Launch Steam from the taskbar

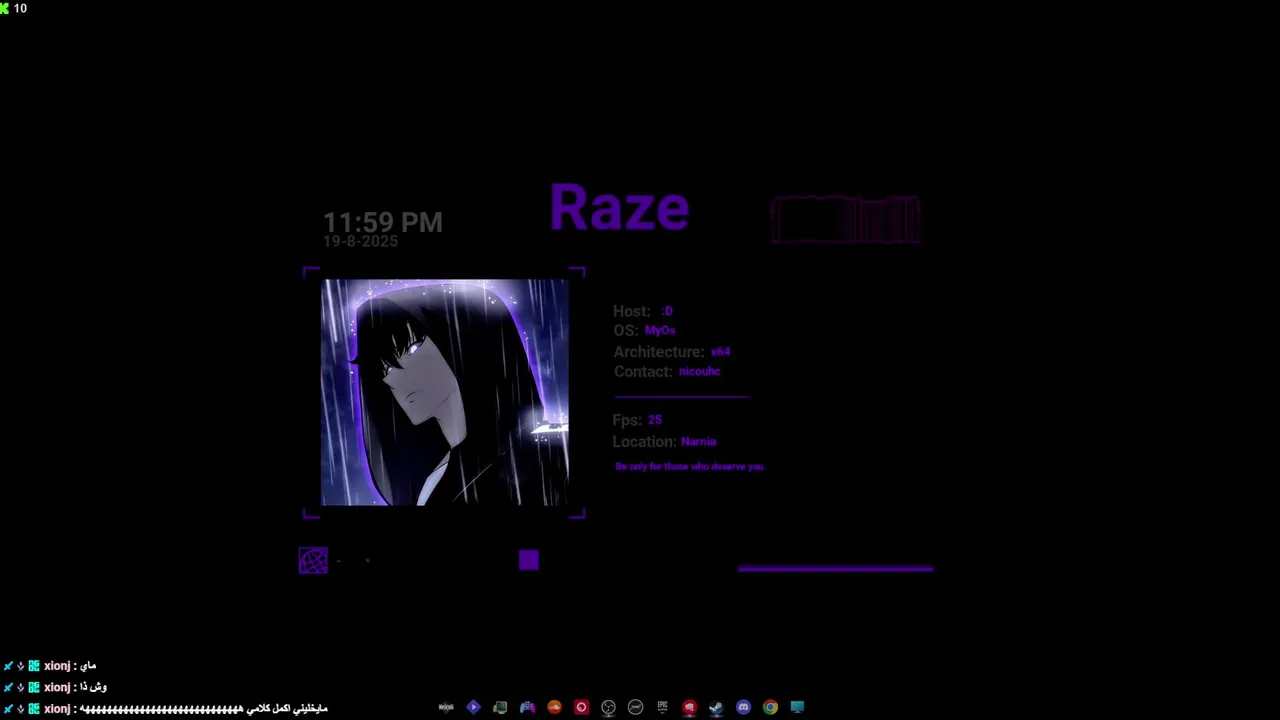point(716,707)
